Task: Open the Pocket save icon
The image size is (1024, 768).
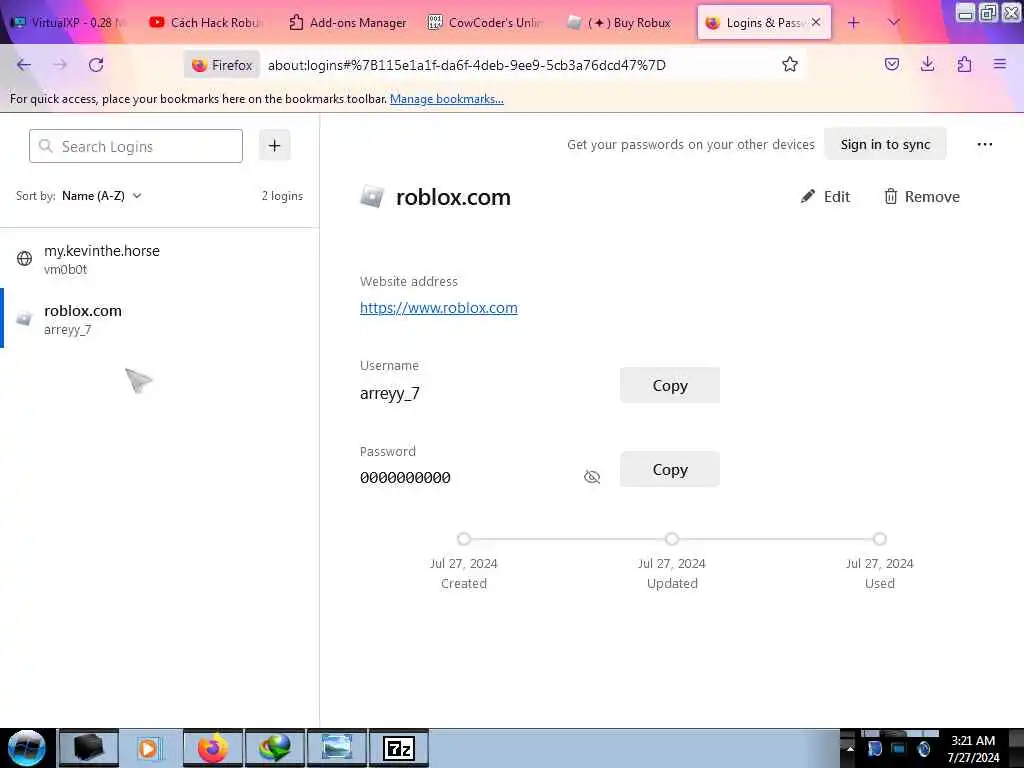Action: [x=891, y=64]
